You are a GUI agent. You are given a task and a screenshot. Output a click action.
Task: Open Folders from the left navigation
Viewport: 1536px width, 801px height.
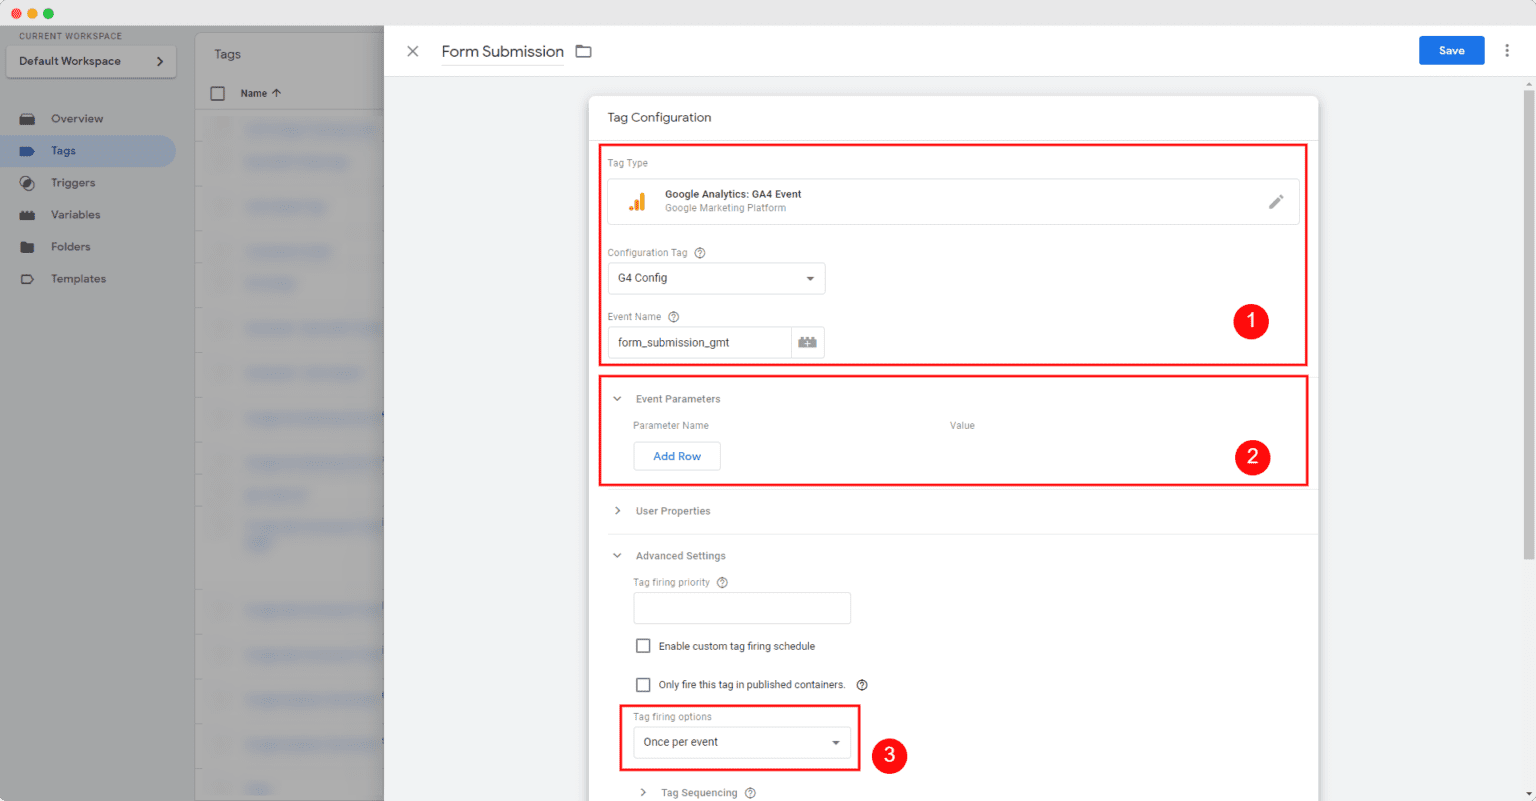coord(70,246)
